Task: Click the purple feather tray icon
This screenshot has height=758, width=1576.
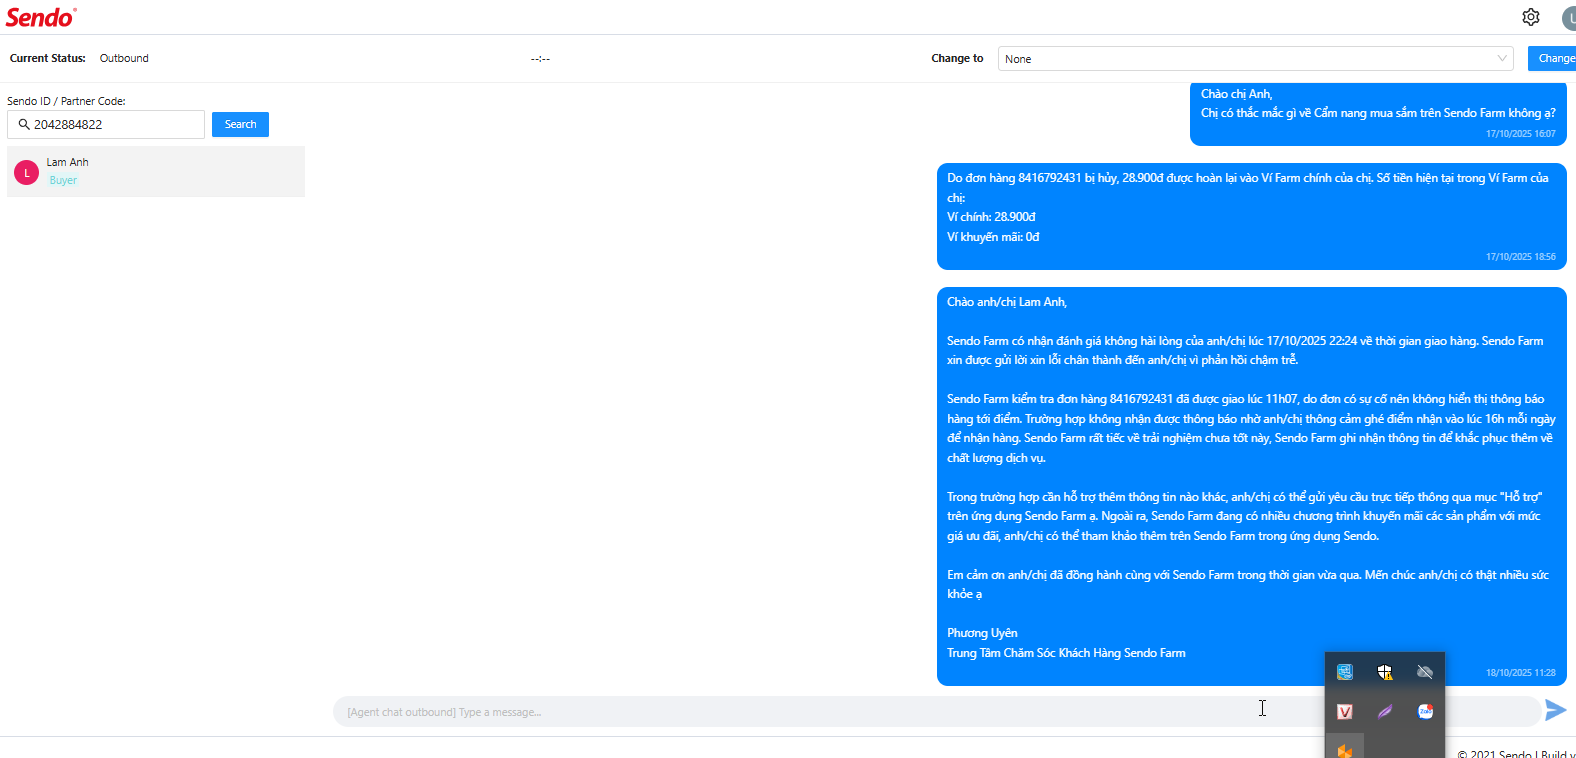Action: pyautogui.click(x=1385, y=712)
